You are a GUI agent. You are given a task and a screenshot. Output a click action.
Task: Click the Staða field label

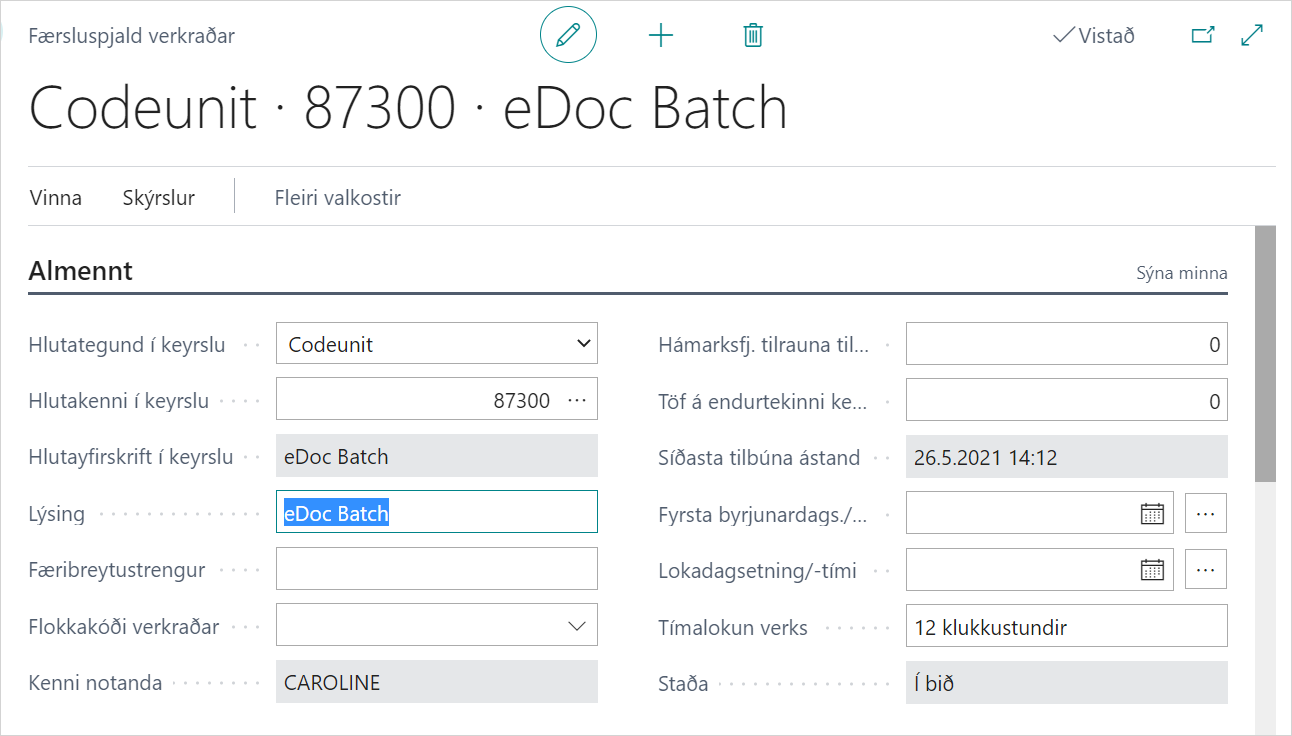click(683, 683)
